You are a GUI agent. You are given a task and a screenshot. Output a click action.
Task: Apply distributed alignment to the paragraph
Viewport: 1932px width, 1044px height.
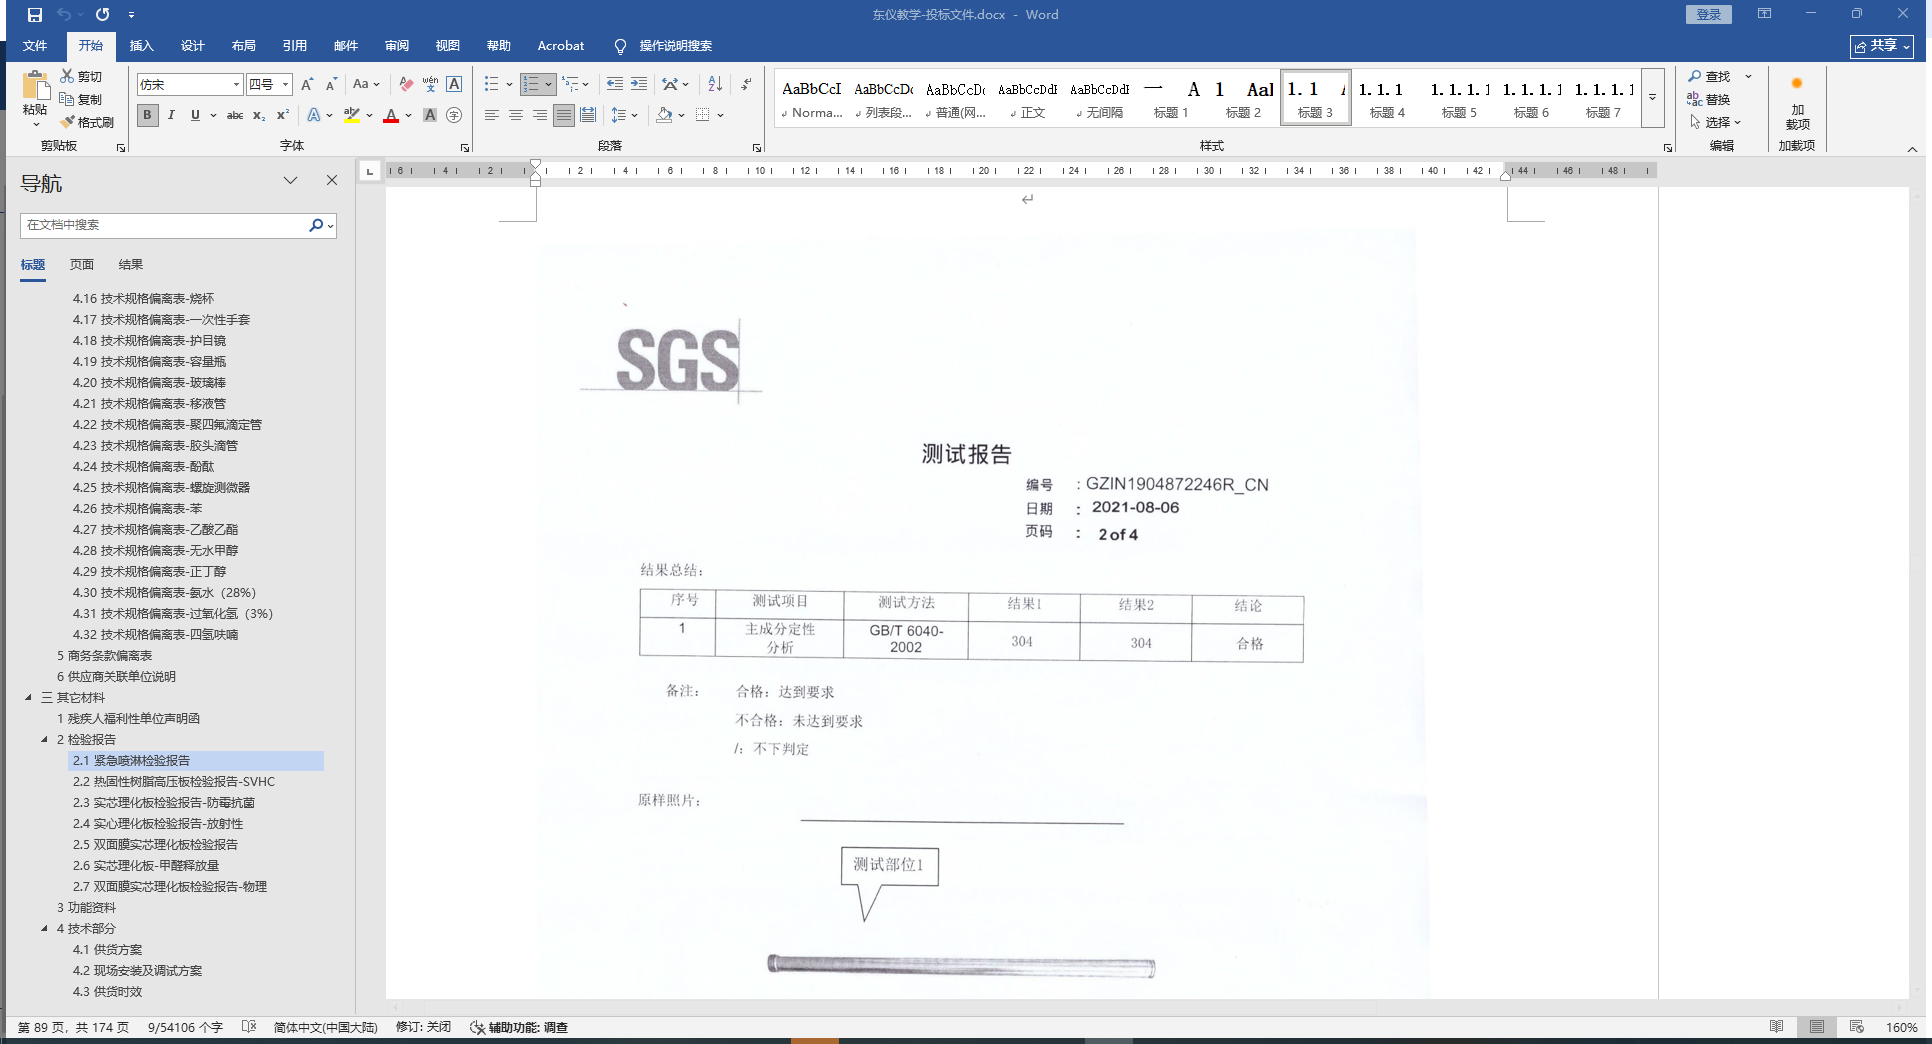click(x=588, y=115)
